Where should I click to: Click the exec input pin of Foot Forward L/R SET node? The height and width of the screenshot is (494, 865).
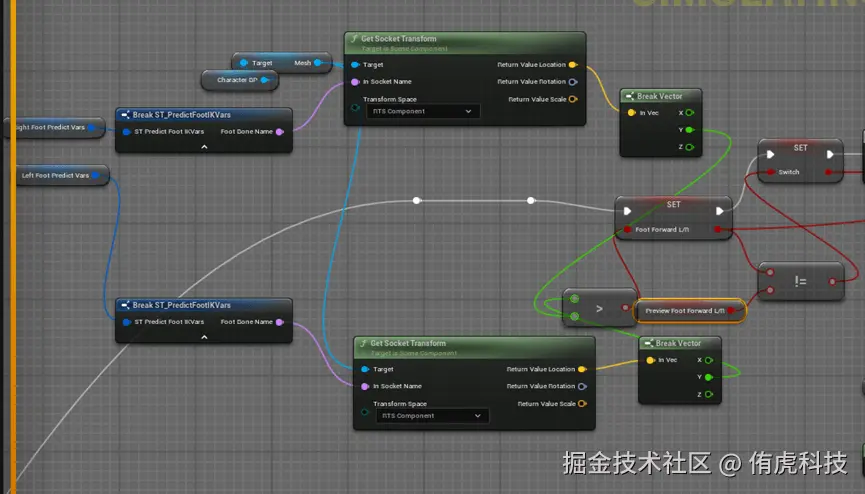(x=627, y=211)
